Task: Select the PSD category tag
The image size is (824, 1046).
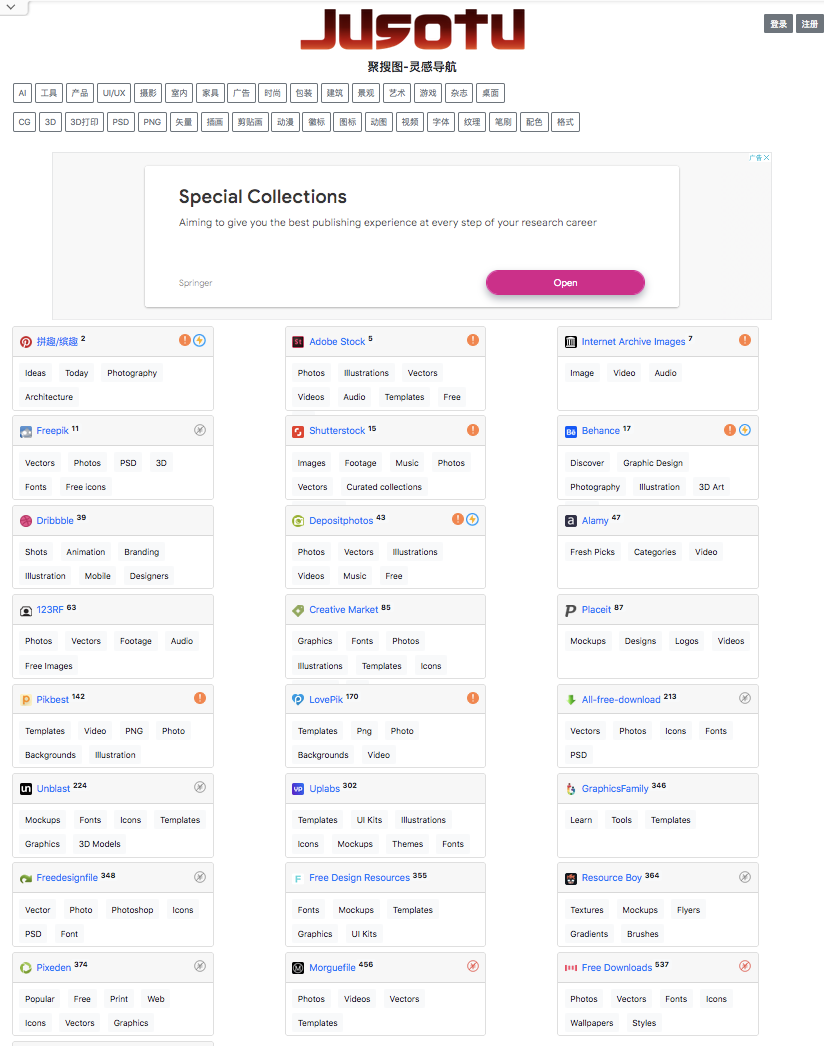Action: 121,122
